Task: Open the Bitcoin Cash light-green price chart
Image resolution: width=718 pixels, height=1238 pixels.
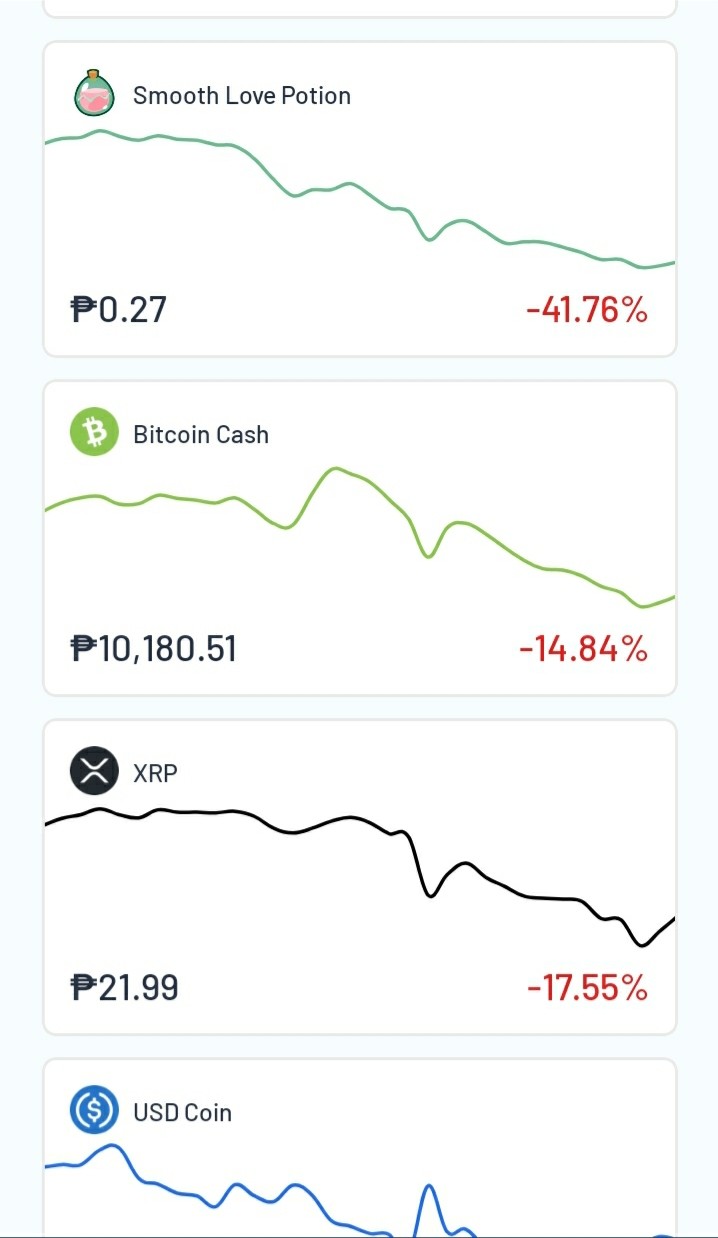Action: pos(360,537)
